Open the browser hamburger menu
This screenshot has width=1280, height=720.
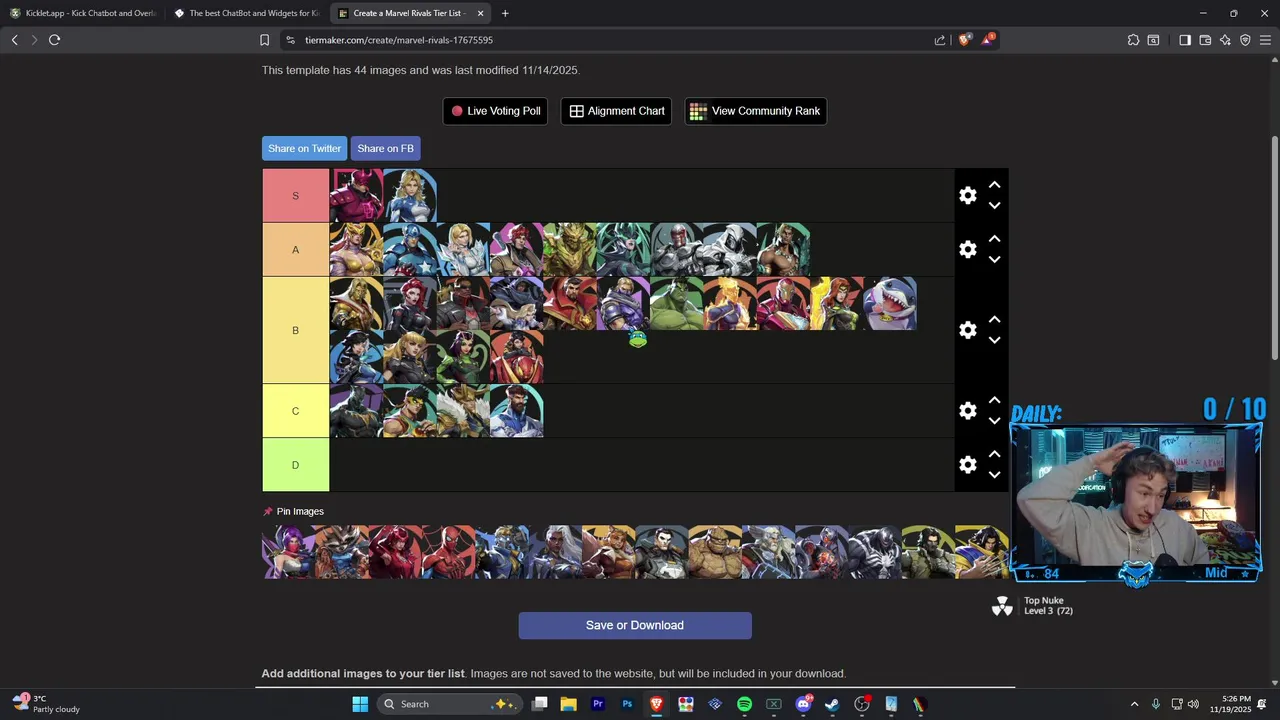[1265, 40]
